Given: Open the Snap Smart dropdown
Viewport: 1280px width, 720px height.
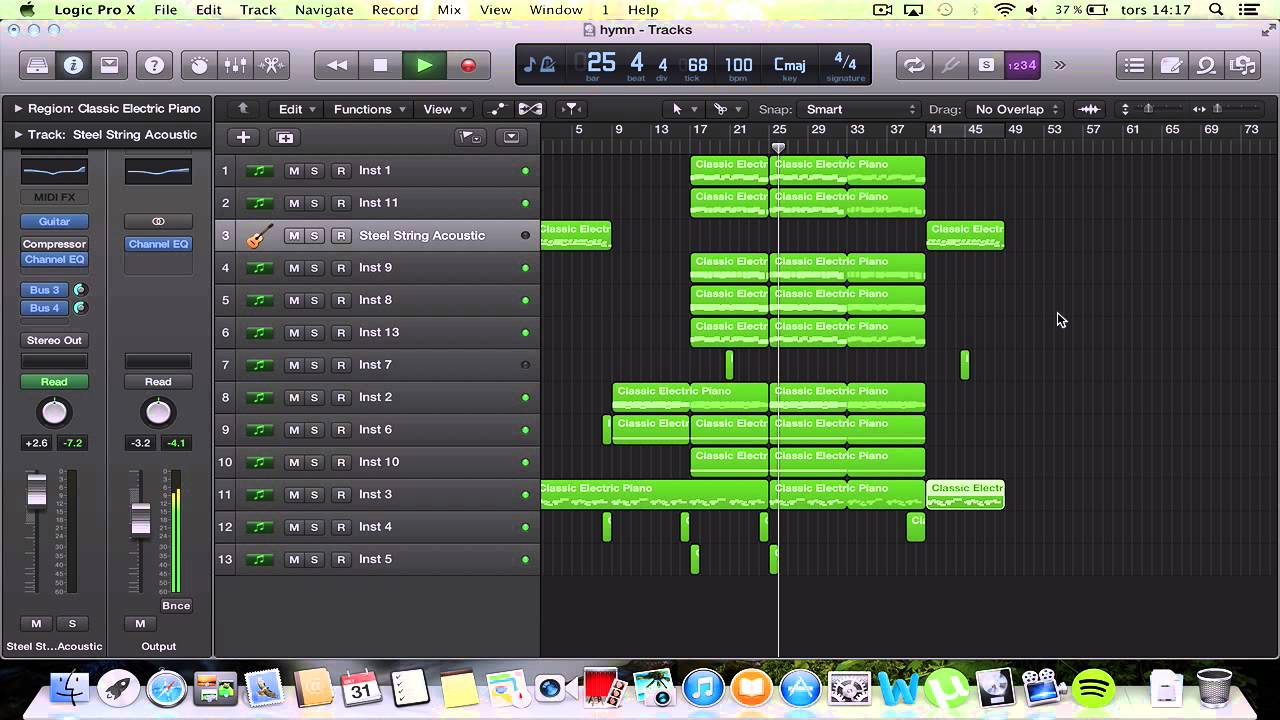Looking at the screenshot, I should coord(860,109).
